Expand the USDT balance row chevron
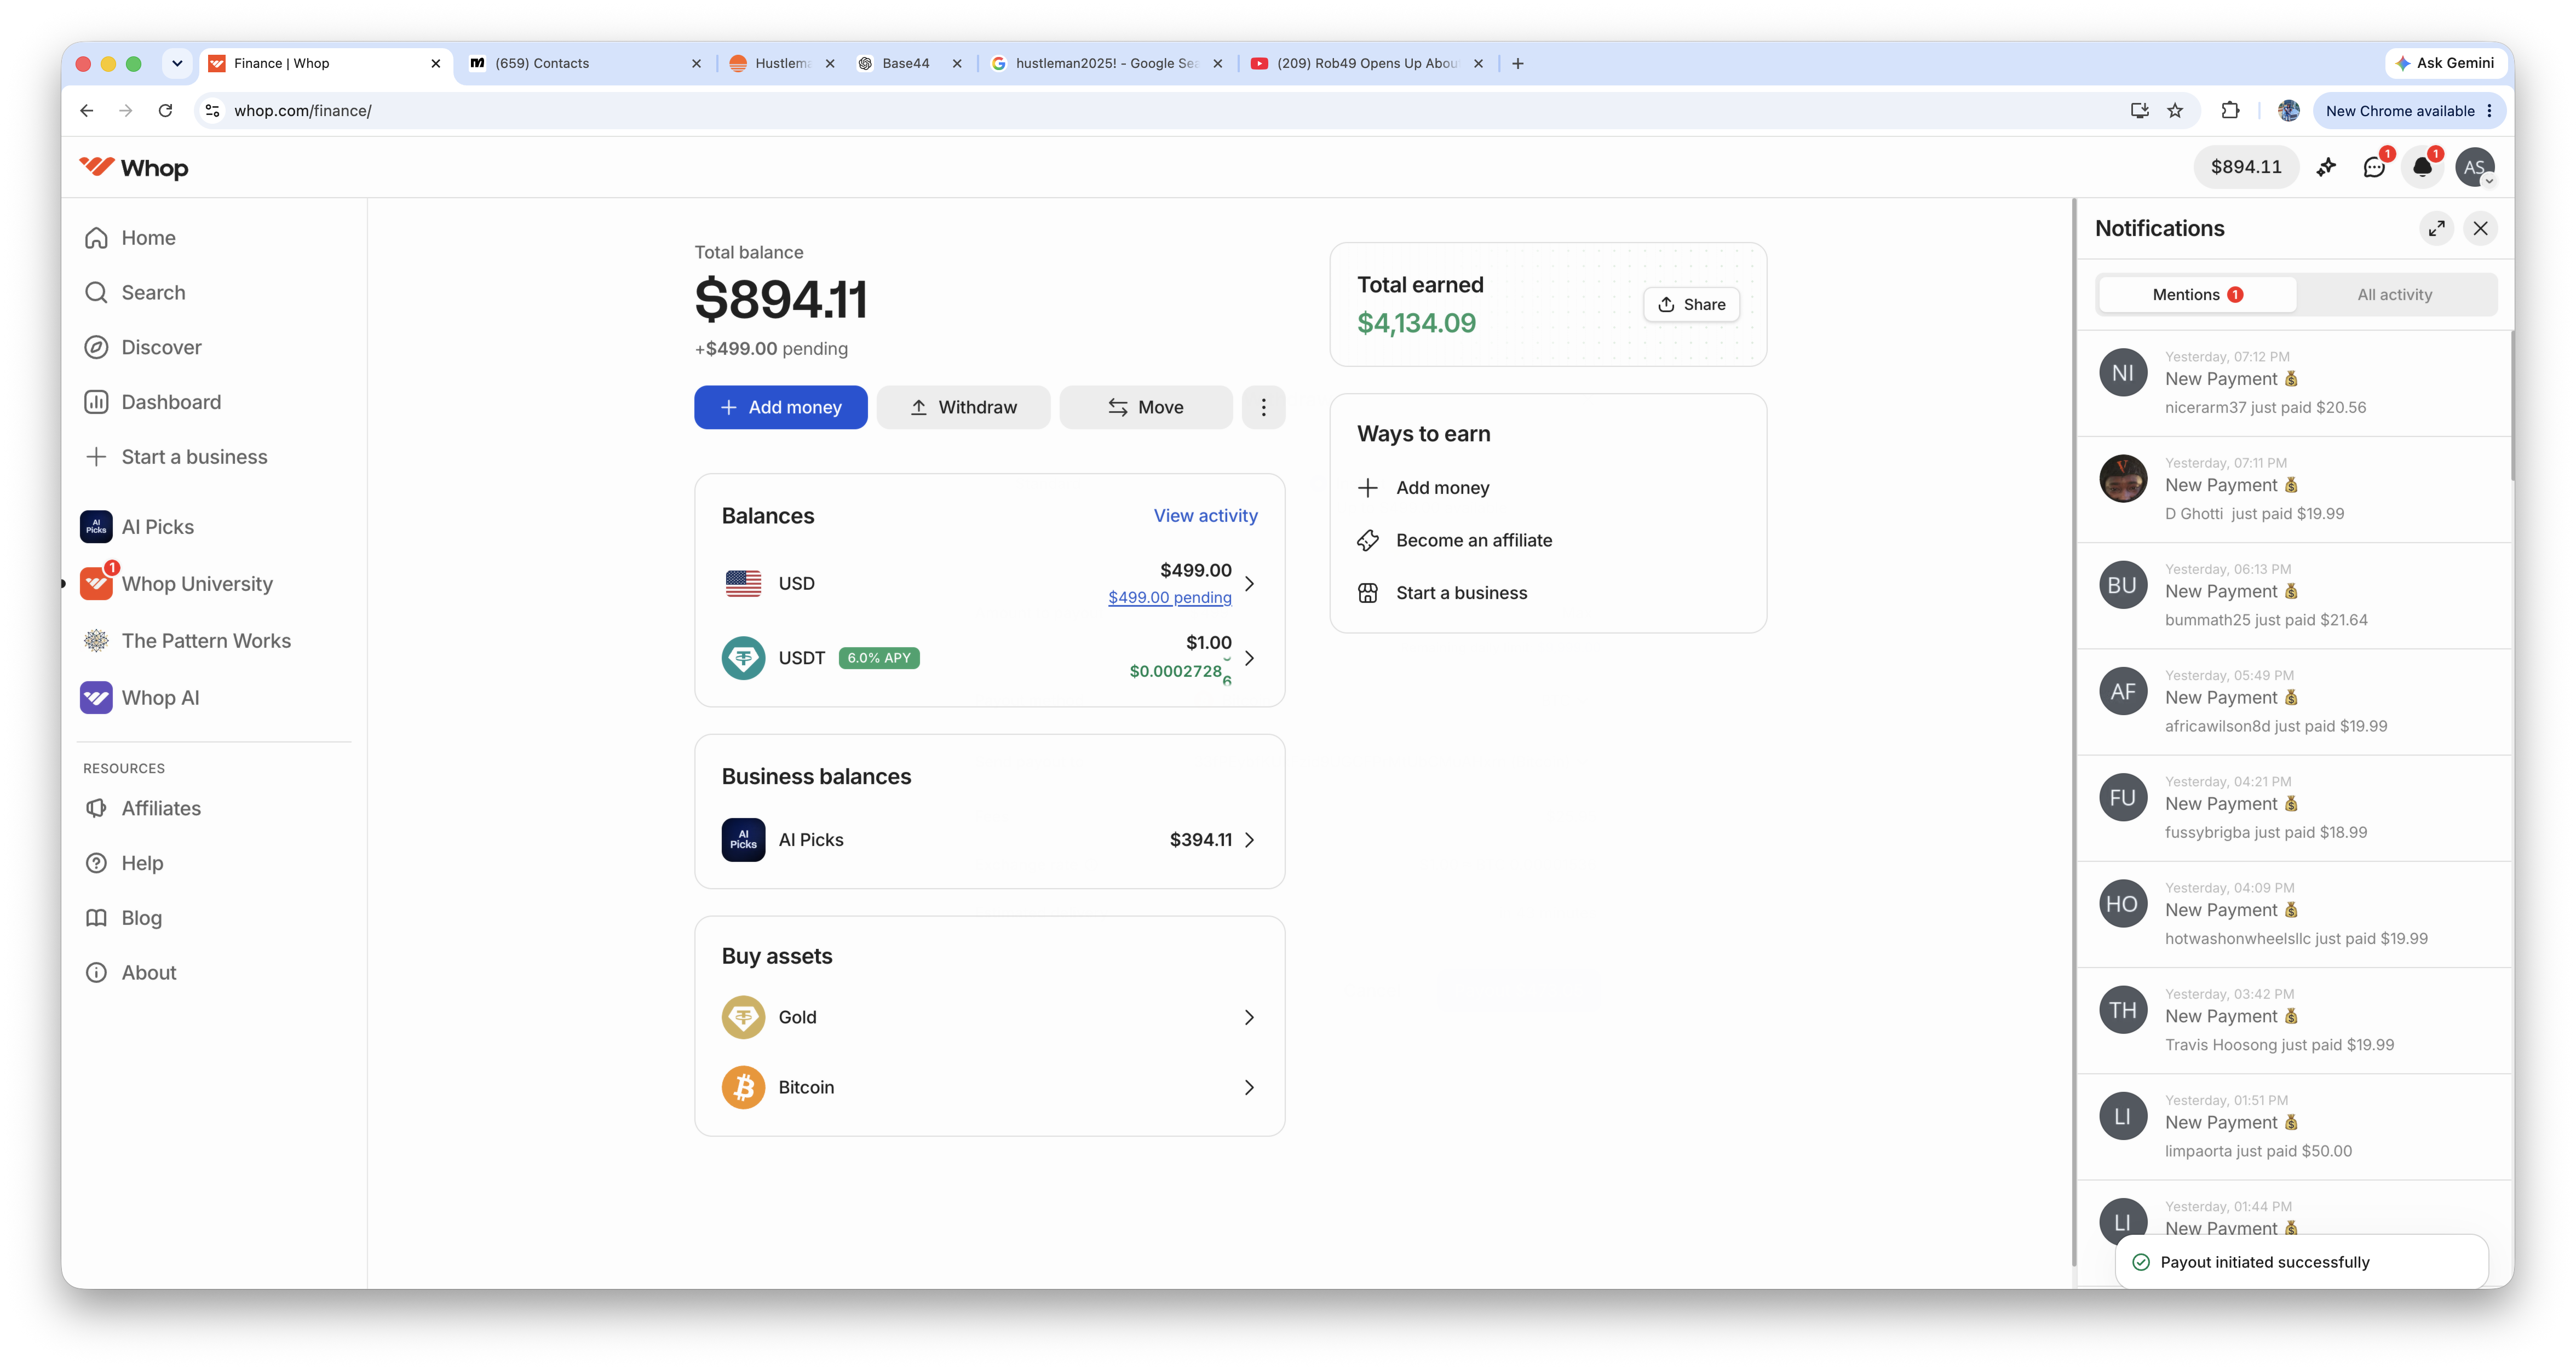The width and height of the screenshot is (2576, 1370). (1249, 658)
